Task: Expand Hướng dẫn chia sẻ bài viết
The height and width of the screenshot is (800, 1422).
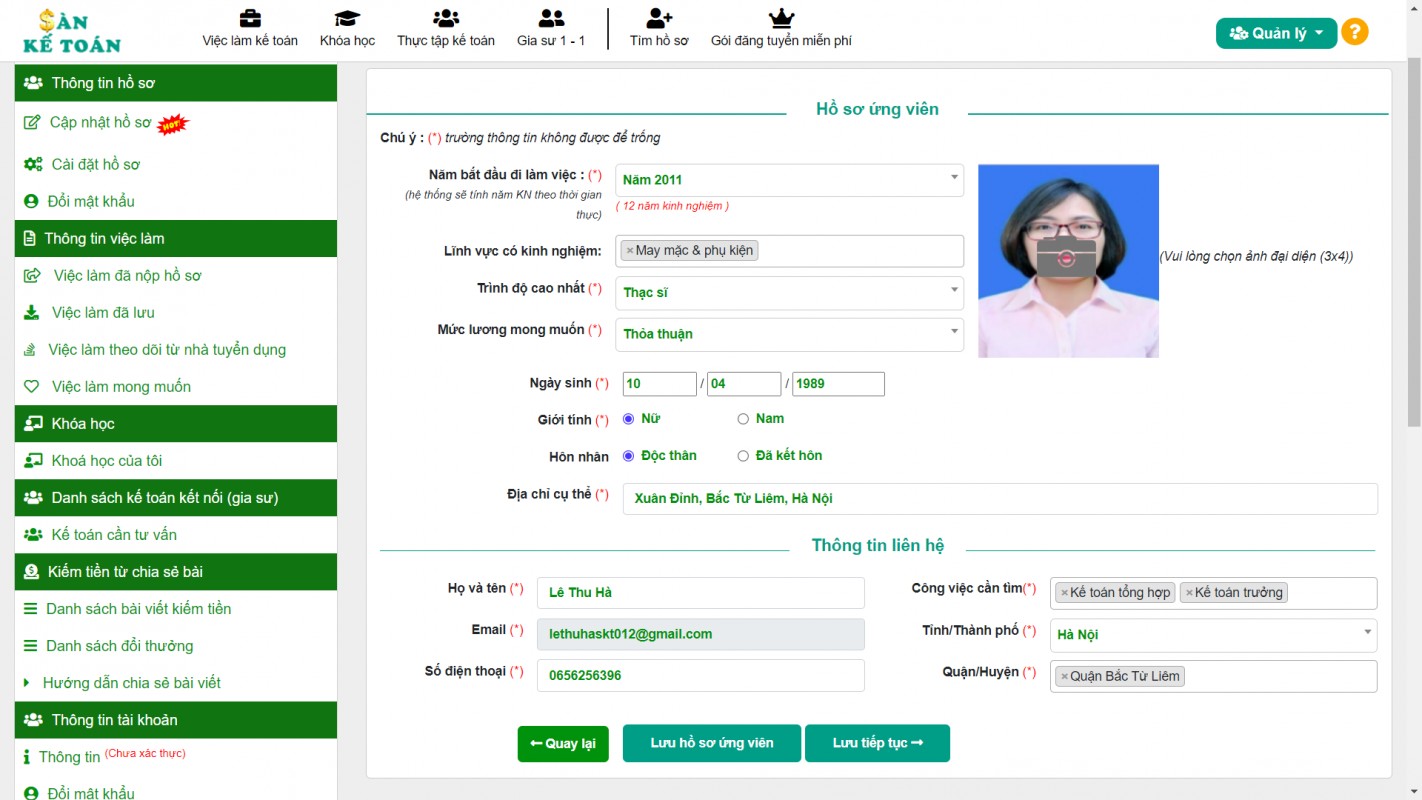Action: [x=132, y=683]
